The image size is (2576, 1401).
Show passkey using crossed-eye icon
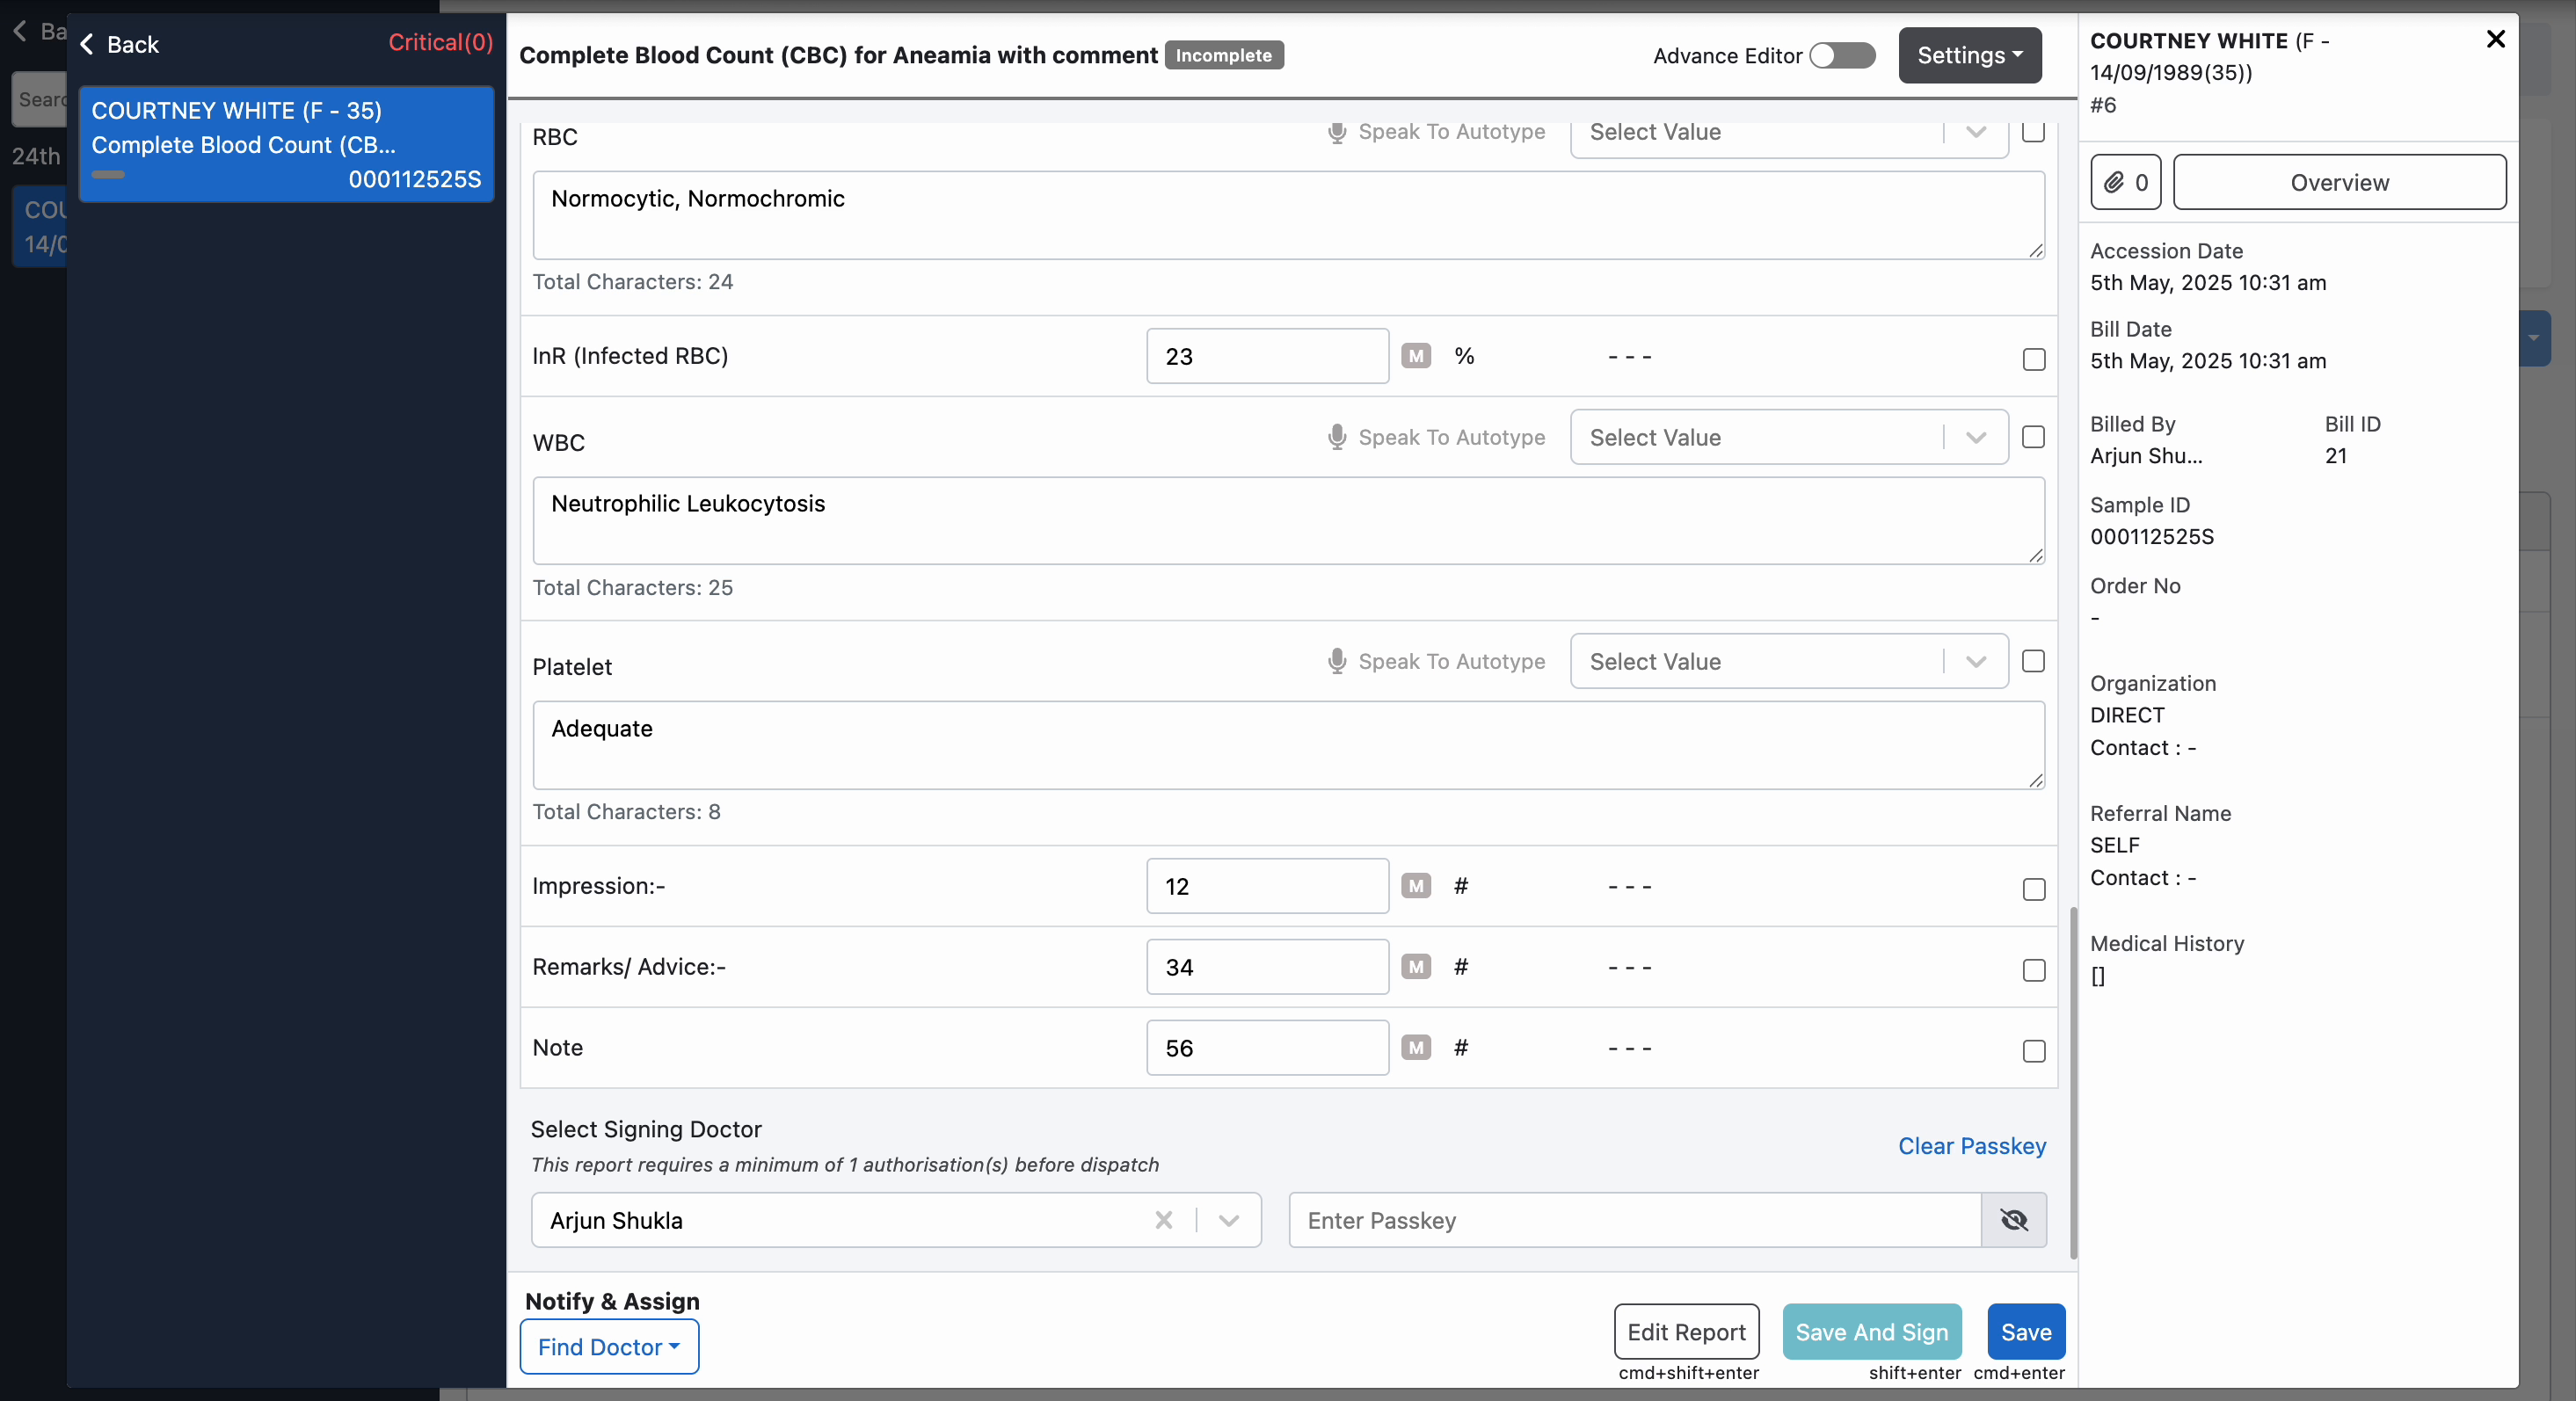click(x=2013, y=1220)
